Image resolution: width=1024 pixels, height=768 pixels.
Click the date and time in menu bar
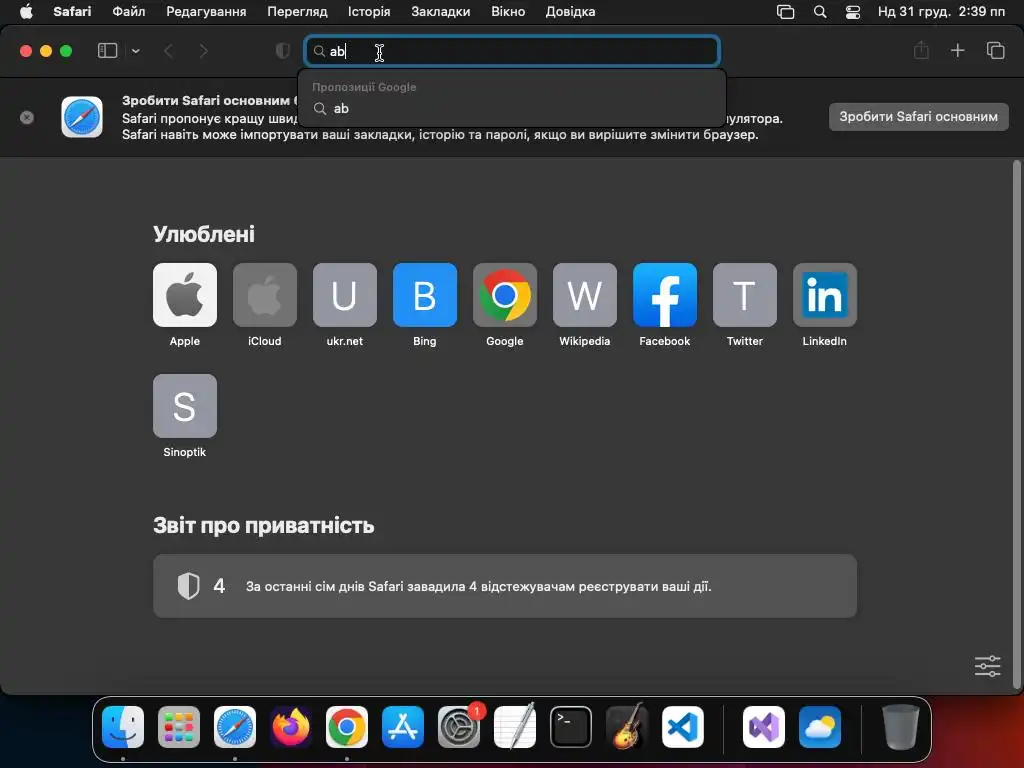(x=941, y=11)
